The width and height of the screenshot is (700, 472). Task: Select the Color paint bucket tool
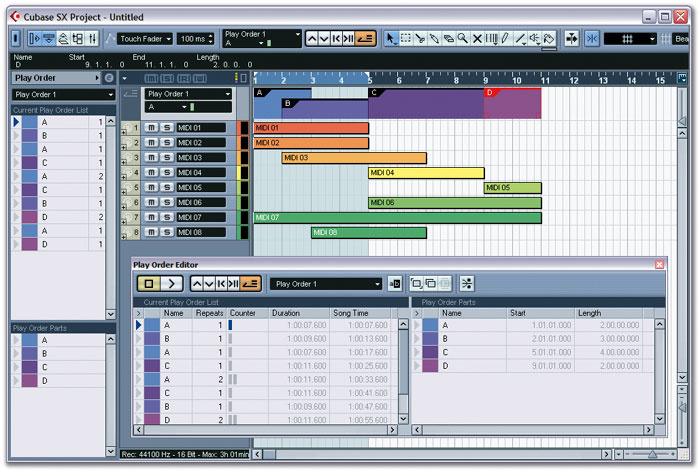click(549, 39)
